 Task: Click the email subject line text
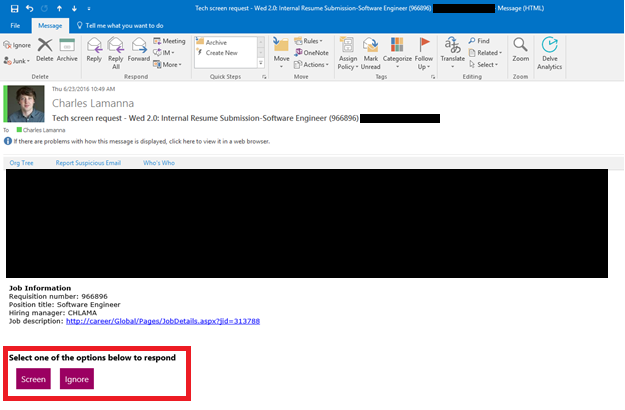tap(205, 118)
